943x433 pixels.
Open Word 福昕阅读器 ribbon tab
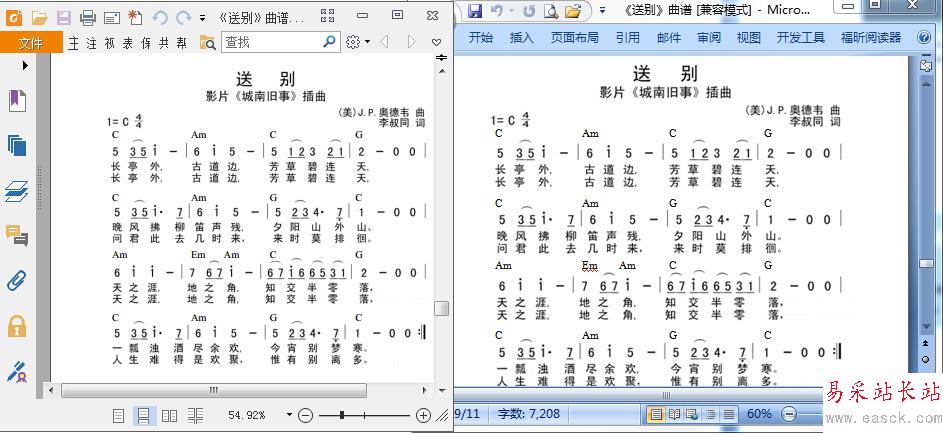[871, 38]
